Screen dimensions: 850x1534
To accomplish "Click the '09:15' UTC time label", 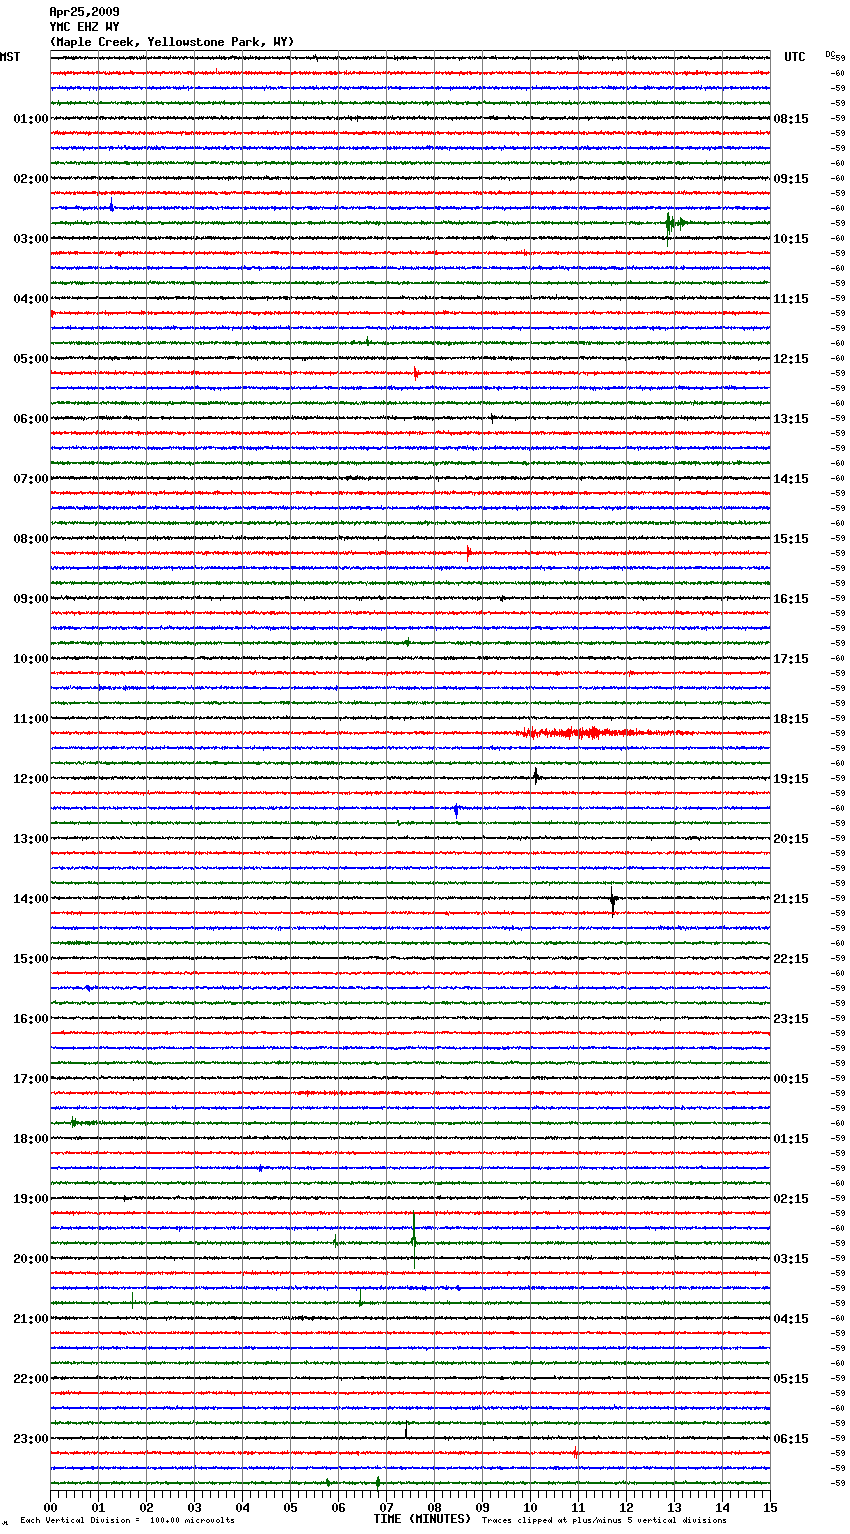I will pos(791,179).
